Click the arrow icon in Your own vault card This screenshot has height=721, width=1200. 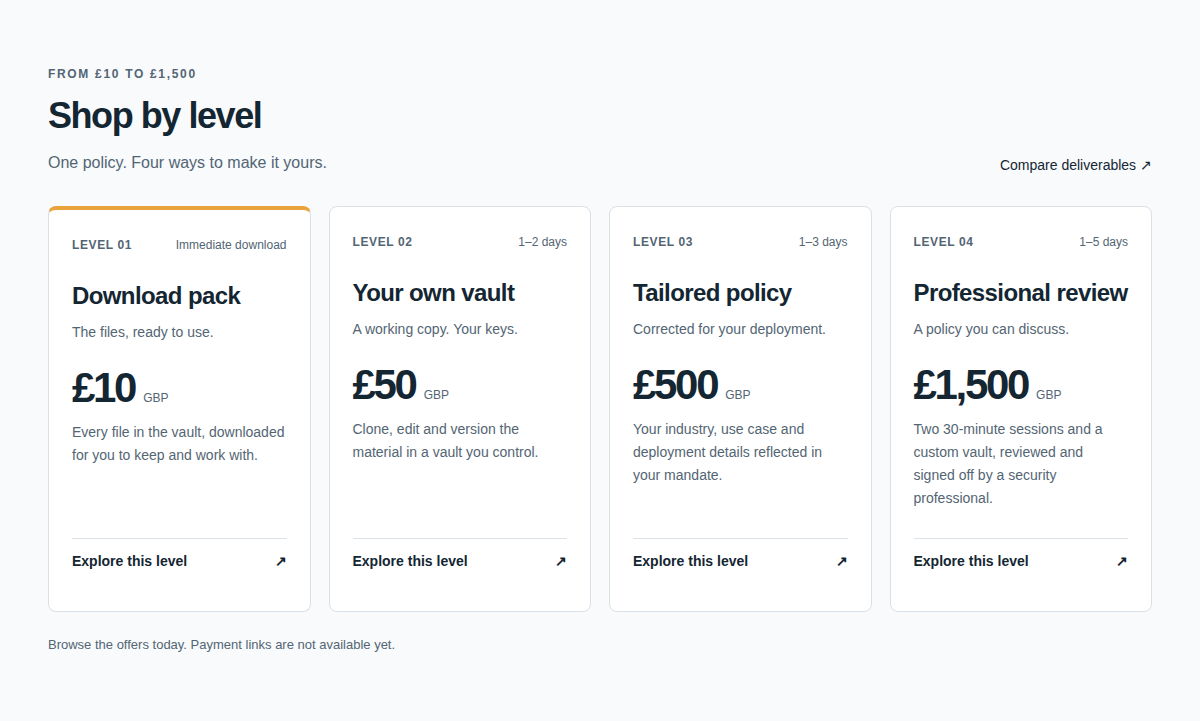tap(561, 561)
